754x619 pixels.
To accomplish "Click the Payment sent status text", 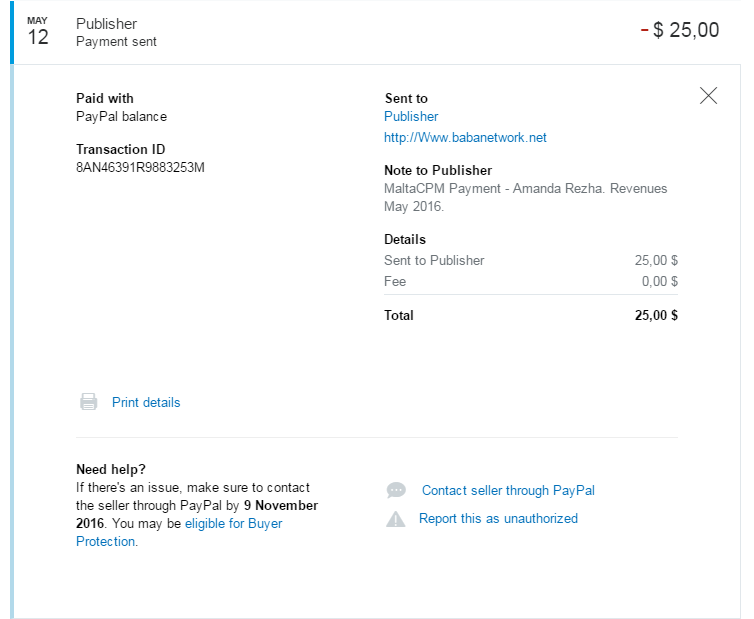I will (116, 42).
